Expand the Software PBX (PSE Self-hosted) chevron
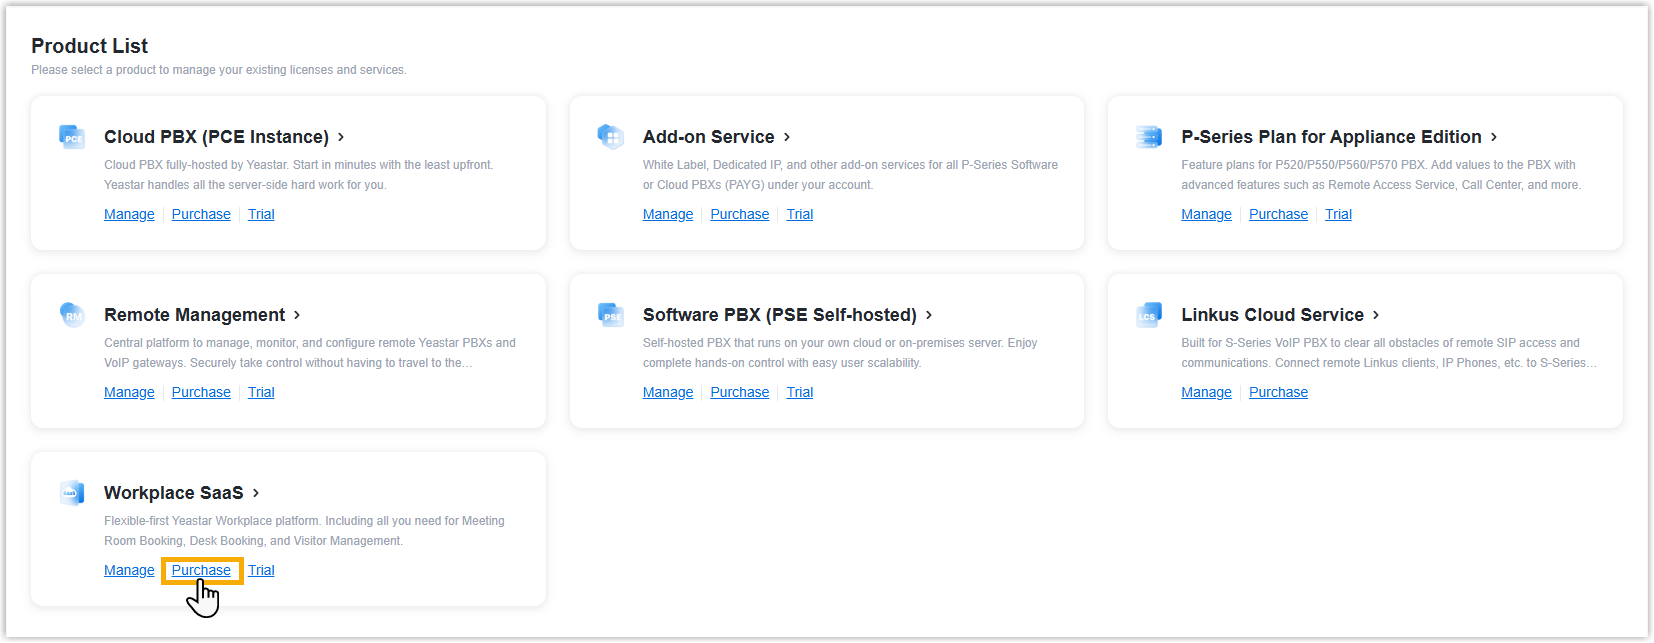The width and height of the screenshot is (1654, 643). tap(929, 315)
